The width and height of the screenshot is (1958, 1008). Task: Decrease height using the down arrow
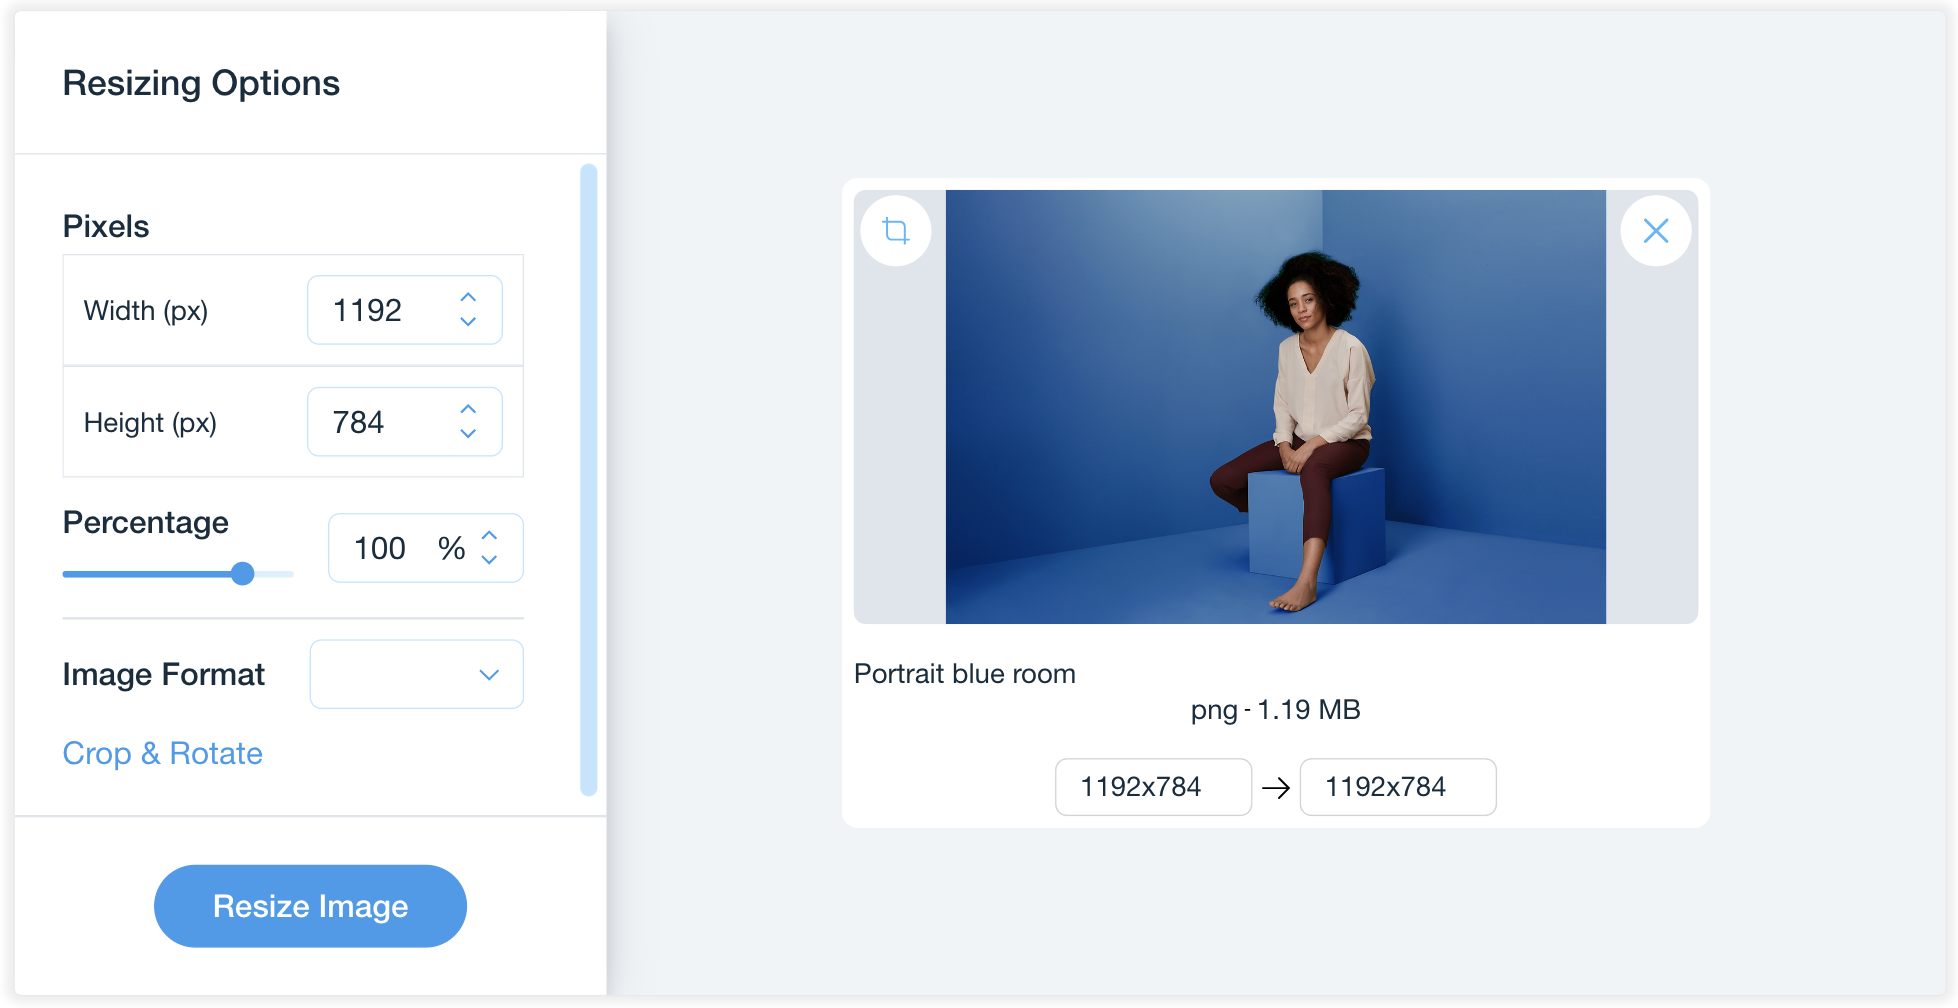[468, 434]
